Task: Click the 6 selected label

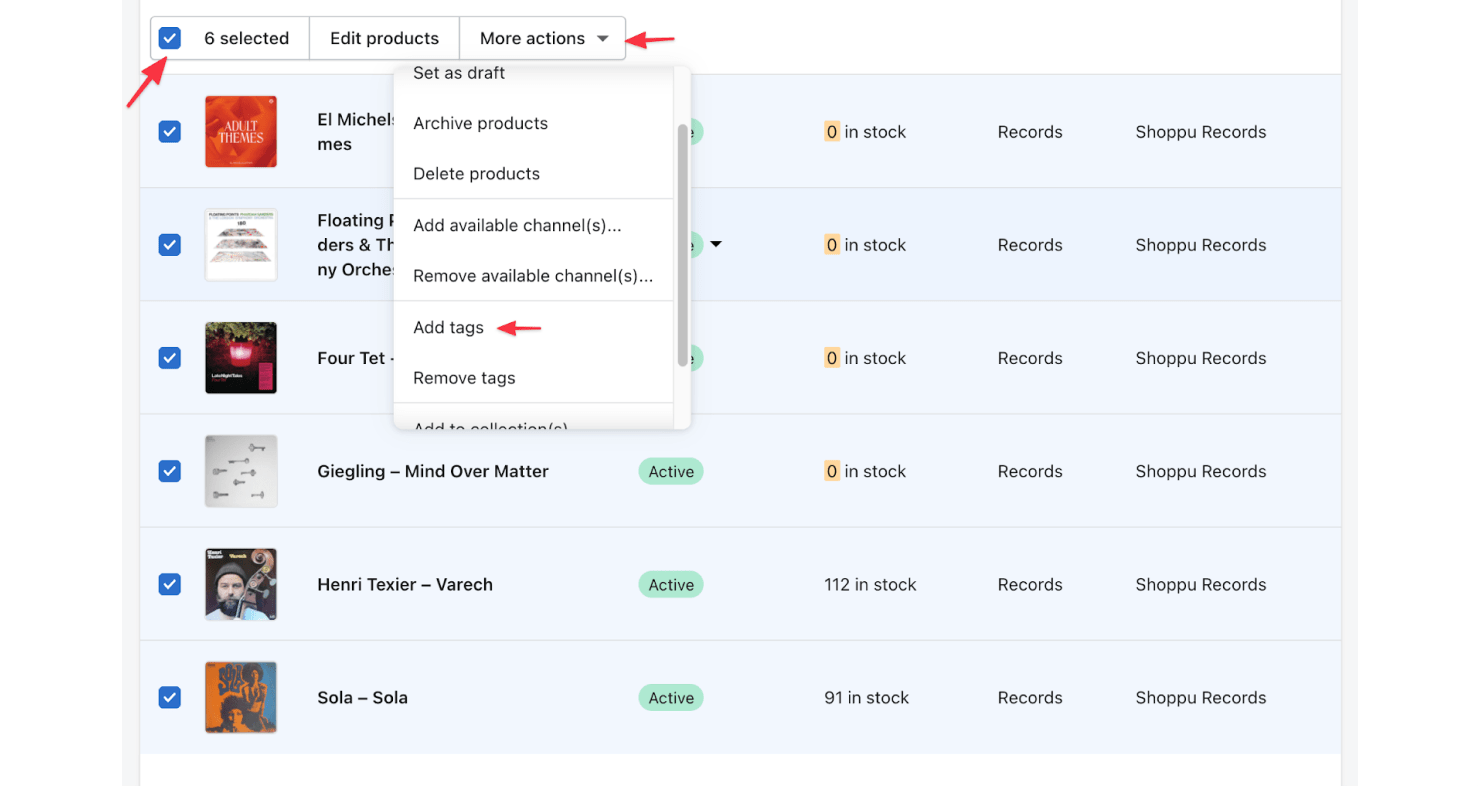Action: pyautogui.click(x=245, y=38)
